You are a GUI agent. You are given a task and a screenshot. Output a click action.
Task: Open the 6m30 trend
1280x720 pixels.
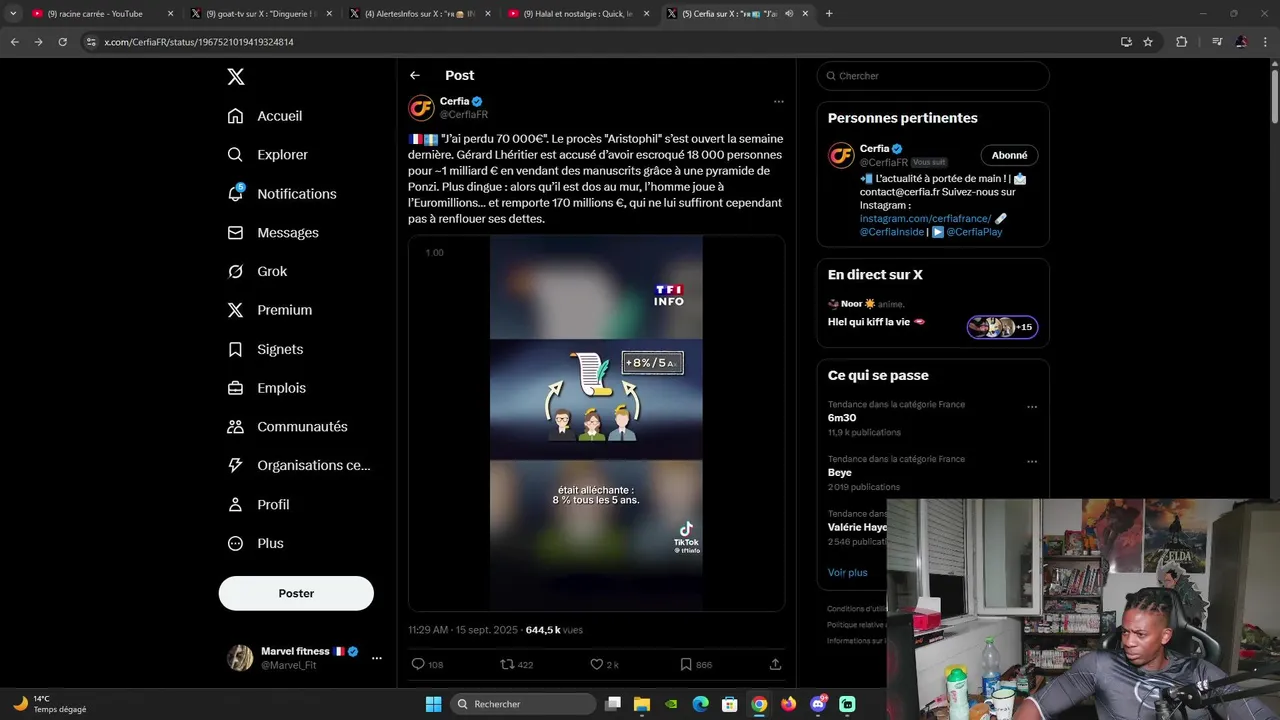pos(842,418)
